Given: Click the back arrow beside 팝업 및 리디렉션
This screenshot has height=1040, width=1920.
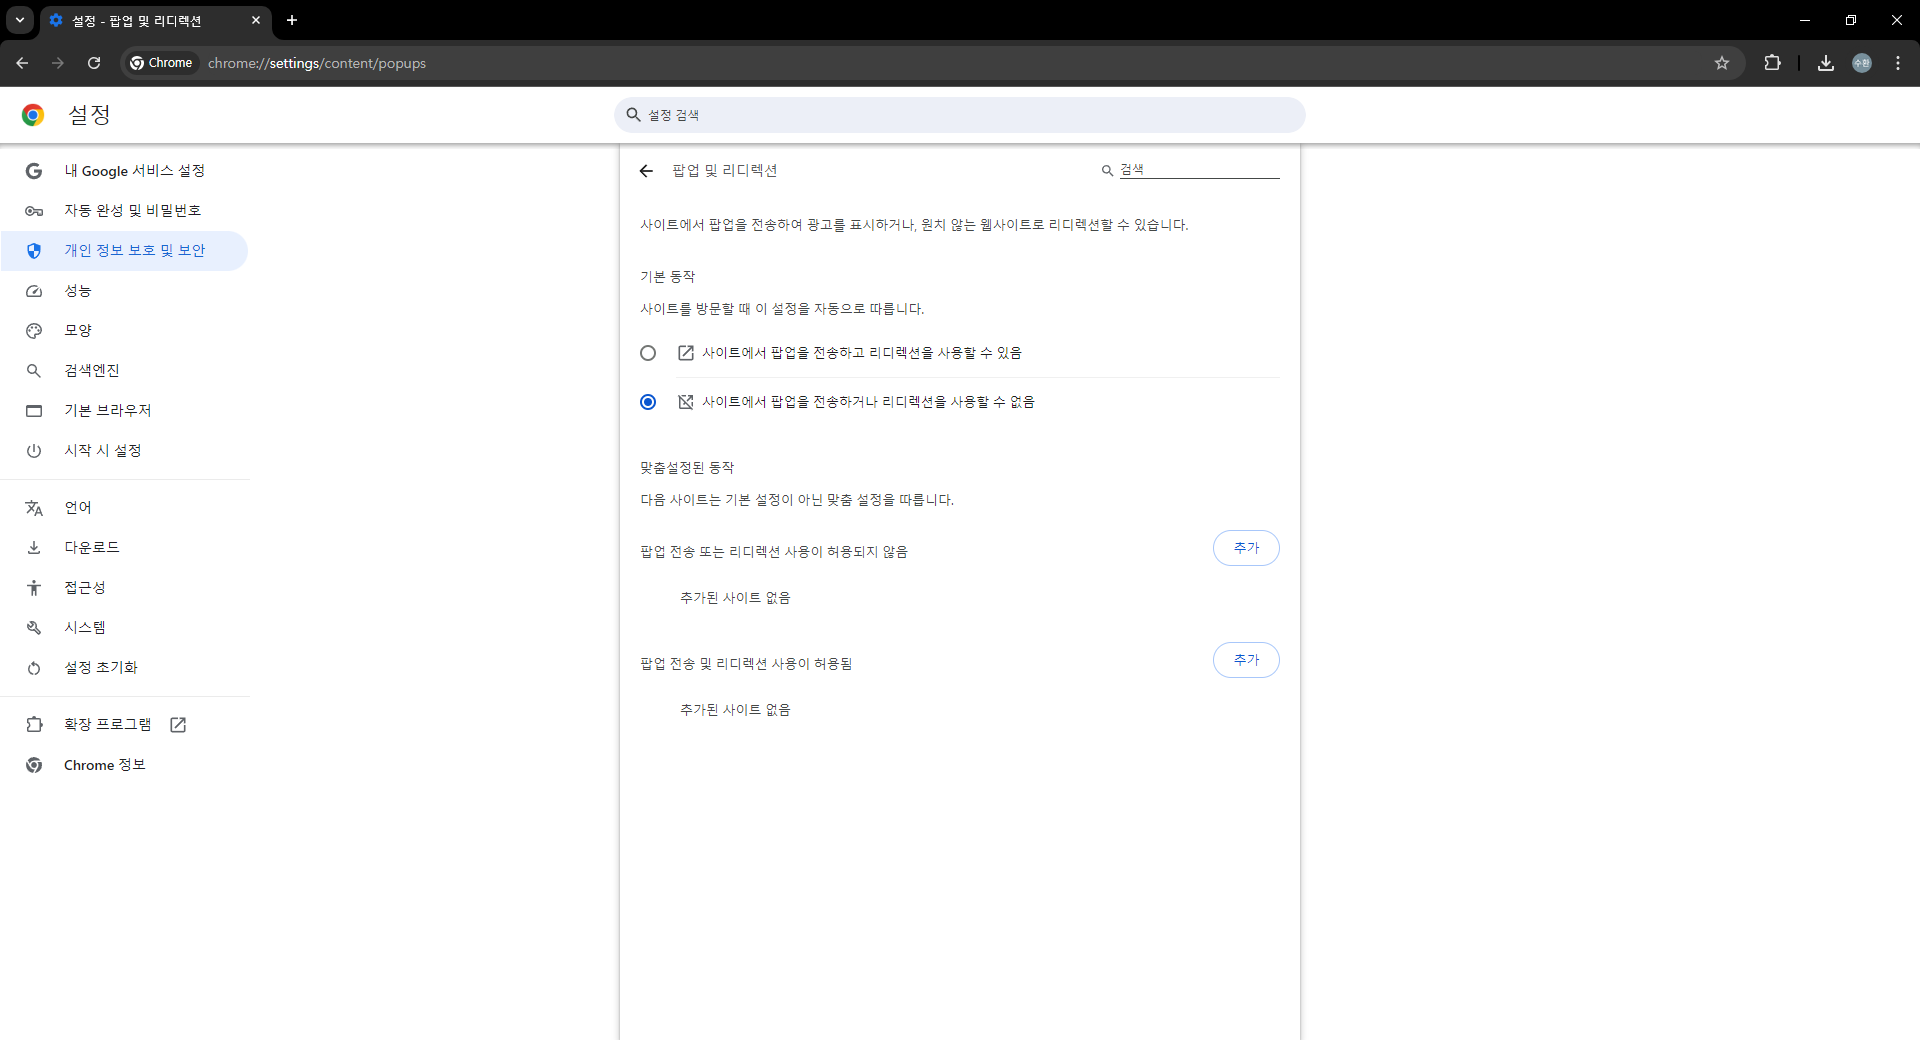Looking at the screenshot, I should pos(646,171).
